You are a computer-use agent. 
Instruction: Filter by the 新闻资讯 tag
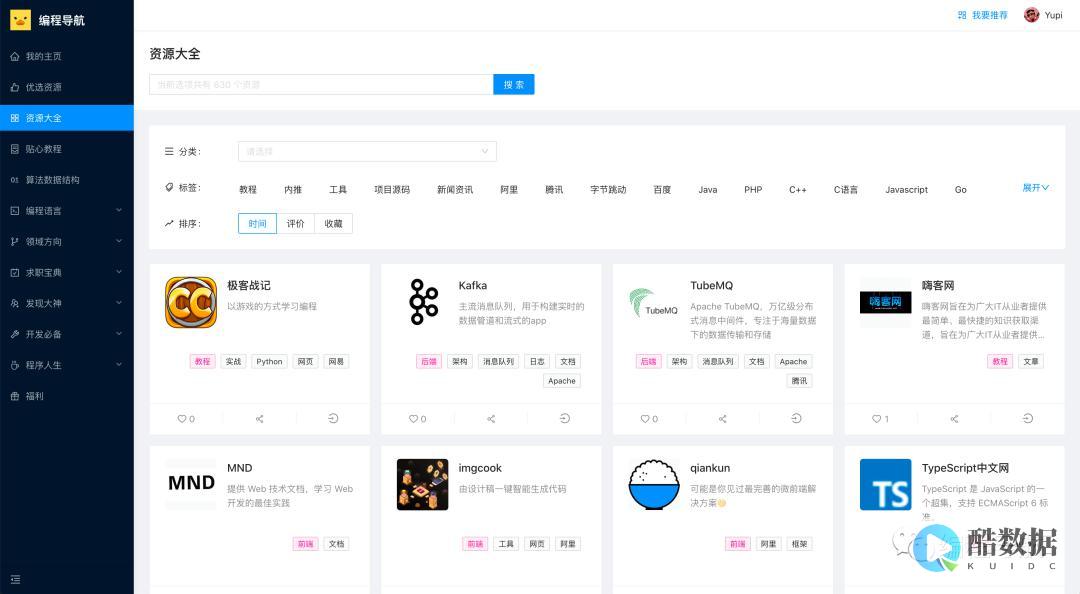point(455,190)
